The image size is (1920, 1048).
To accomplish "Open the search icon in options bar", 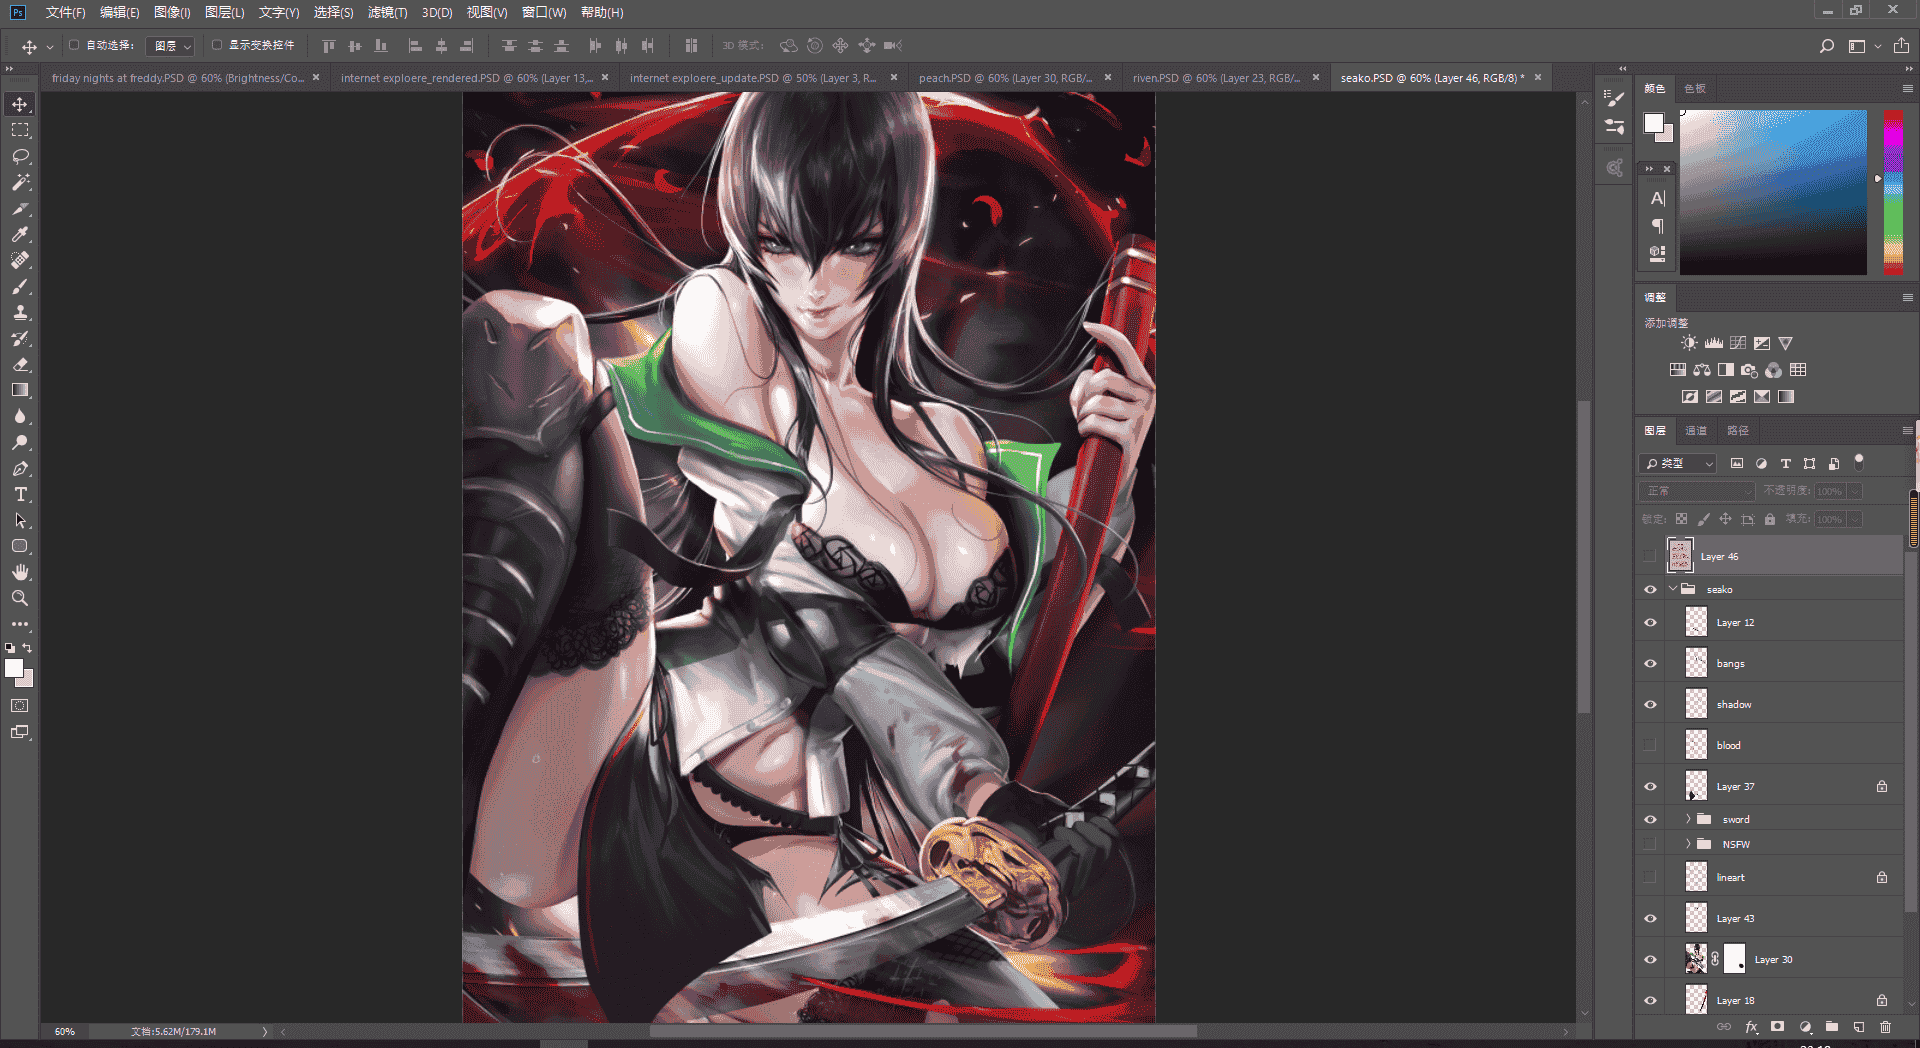I will click(x=1827, y=46).
